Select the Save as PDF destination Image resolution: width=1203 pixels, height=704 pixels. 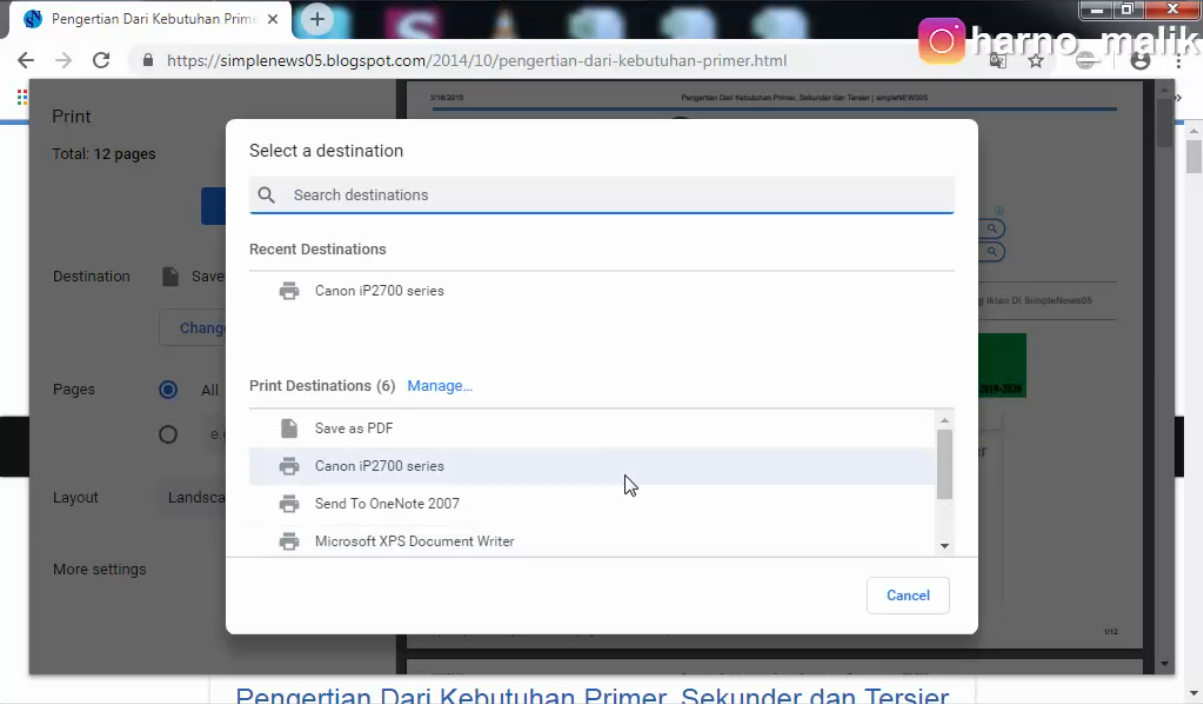tap(355, 428)
